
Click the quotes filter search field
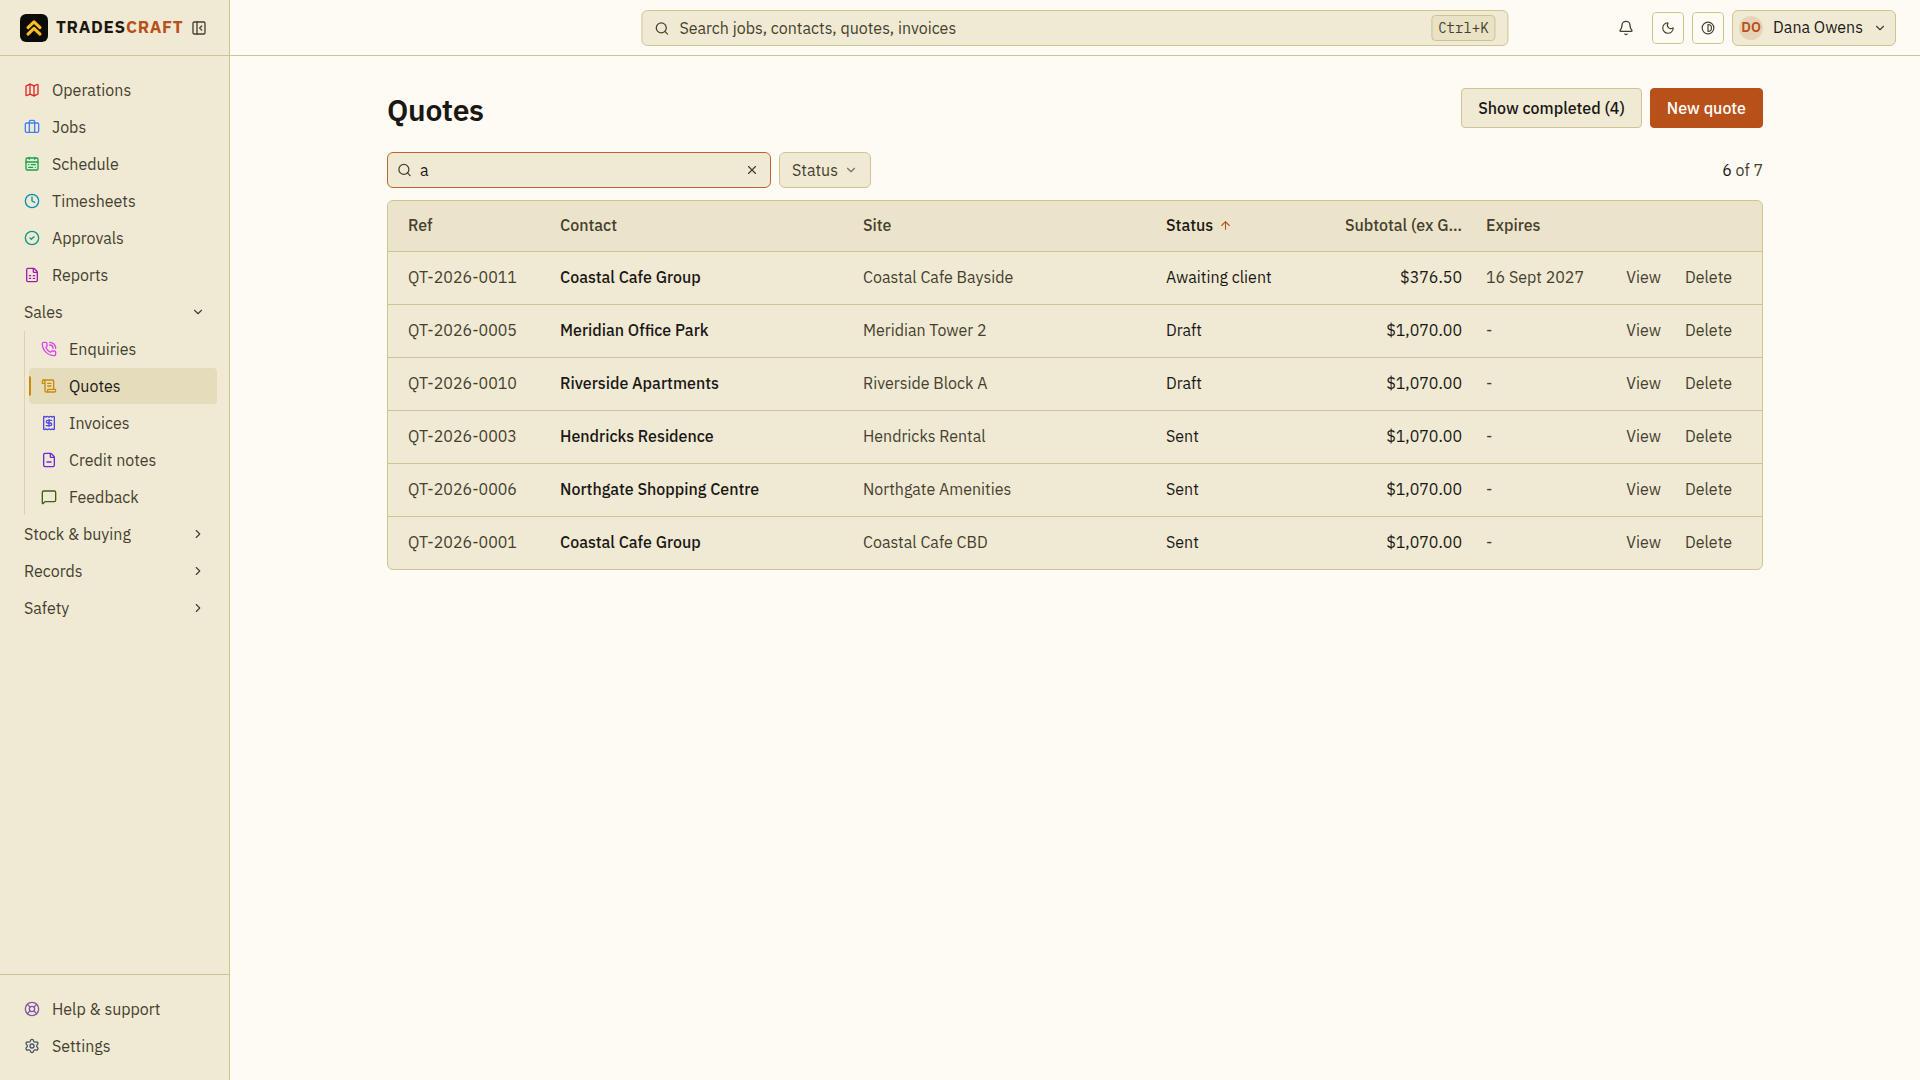click(x=578, y=170)
